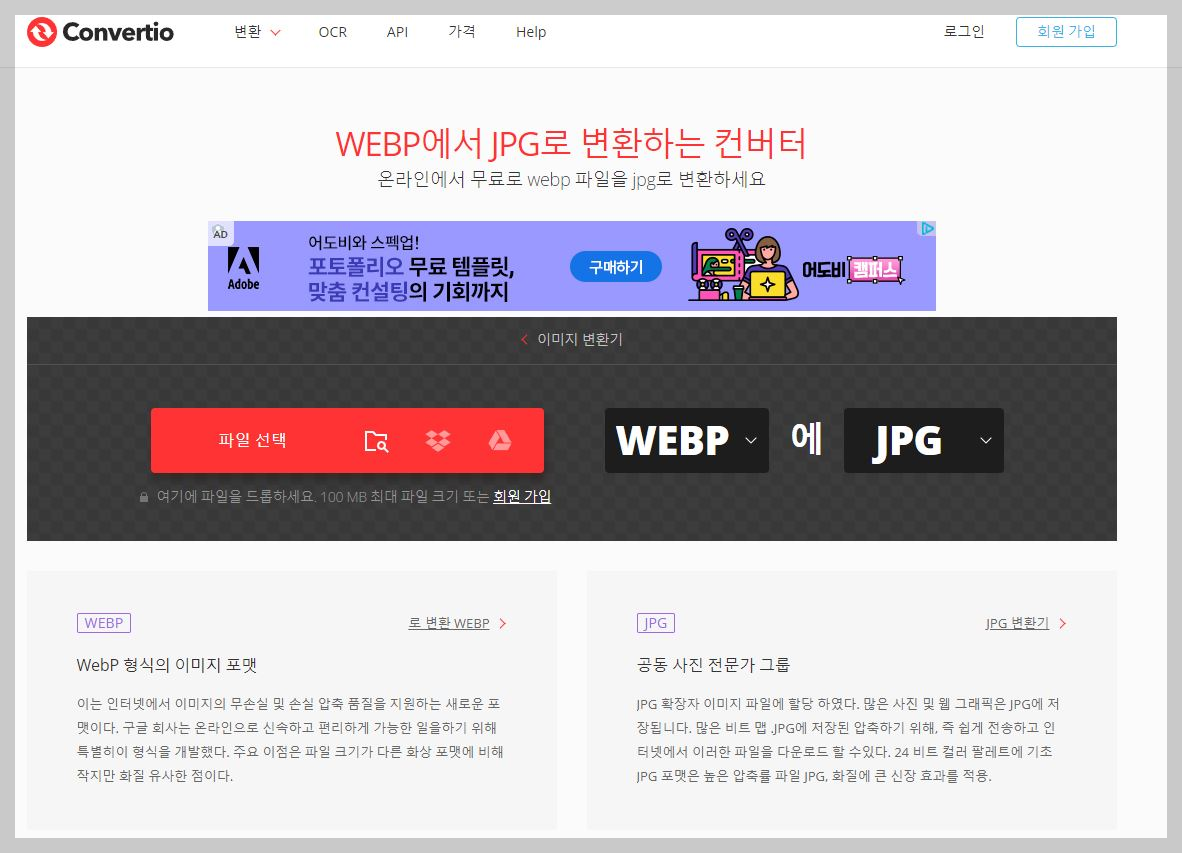Click the title 'WEBP에서 JPG로 변환하는 컨버터'
This screenshot has width=1182, height=853.
coord(571,143)
